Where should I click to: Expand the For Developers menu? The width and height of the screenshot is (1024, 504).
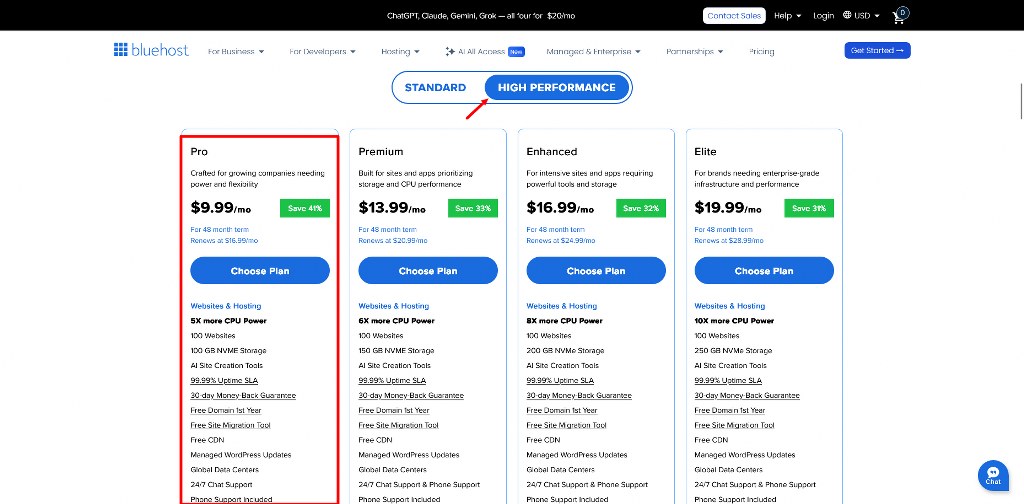click(323, 51)
